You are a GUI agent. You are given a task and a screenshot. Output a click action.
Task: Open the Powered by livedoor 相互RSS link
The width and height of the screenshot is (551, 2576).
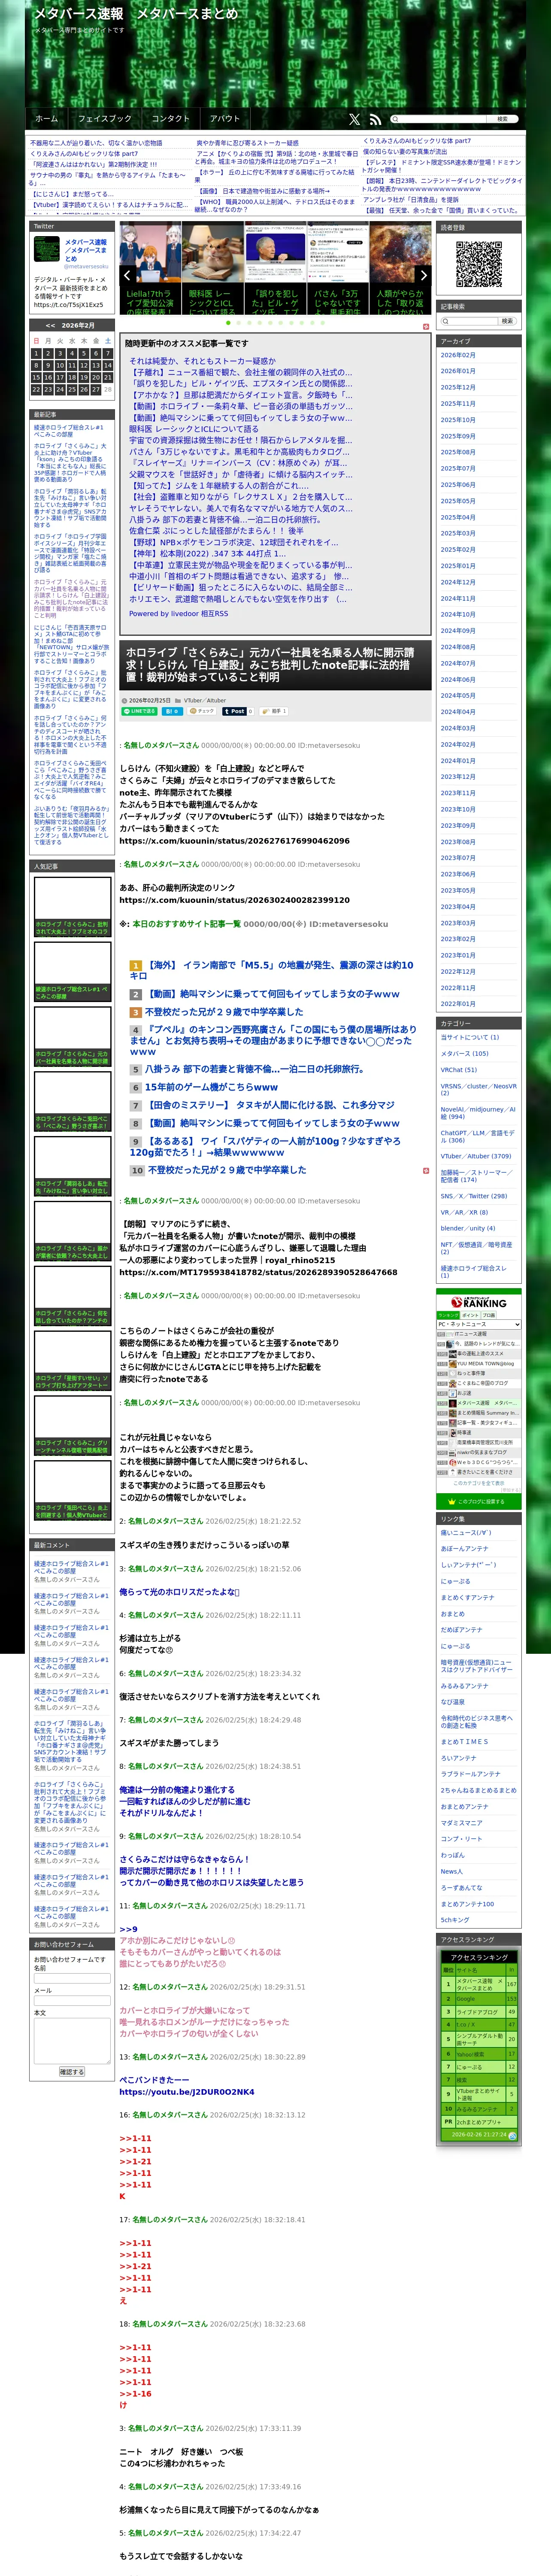point(178,613)
